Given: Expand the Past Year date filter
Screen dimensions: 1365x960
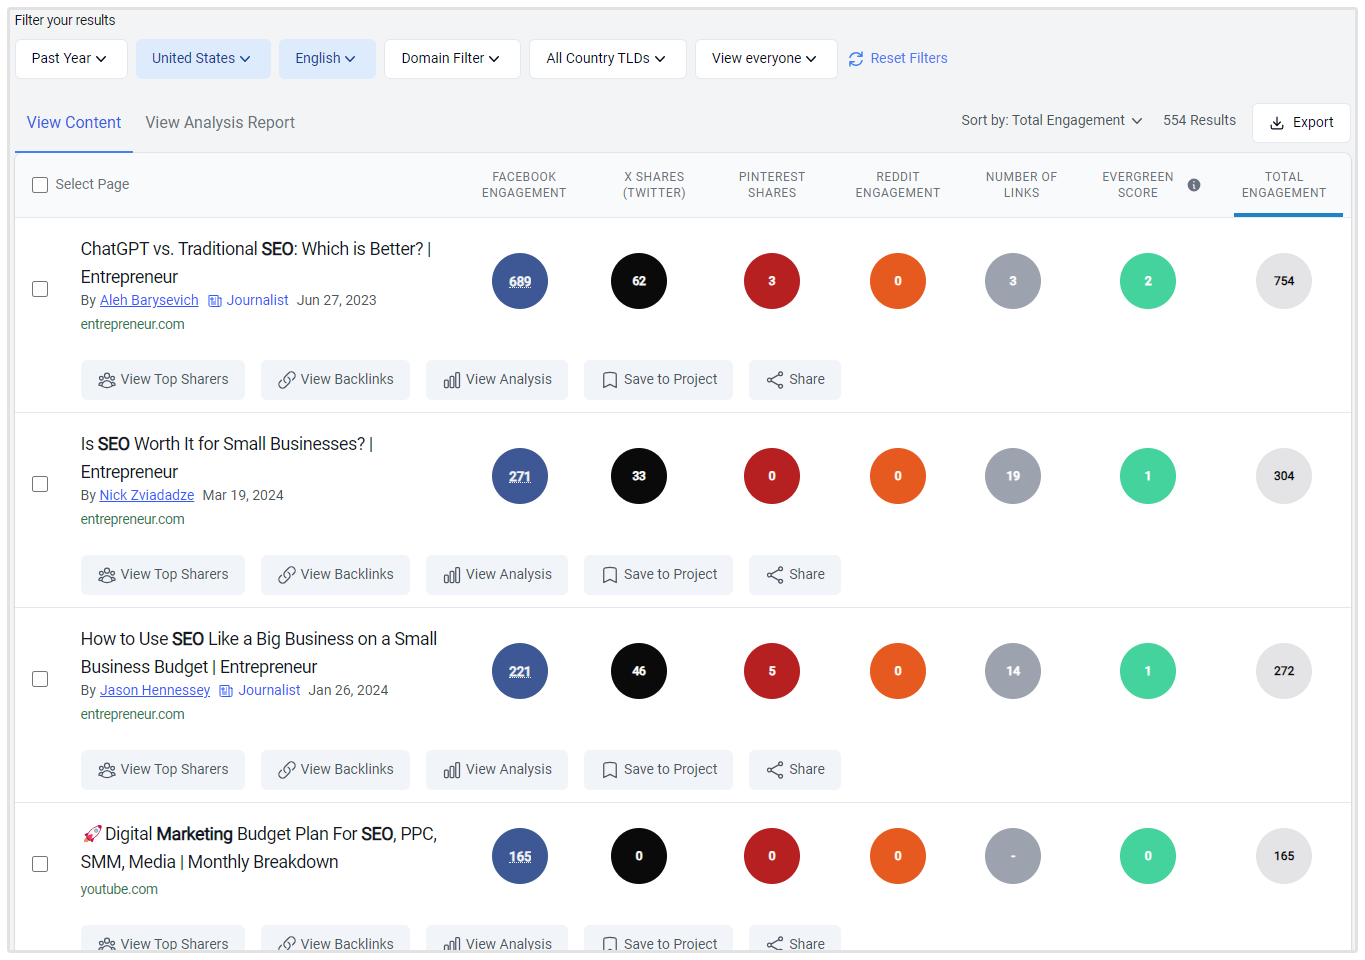Looking at the screenshot, I should [70, 59].
